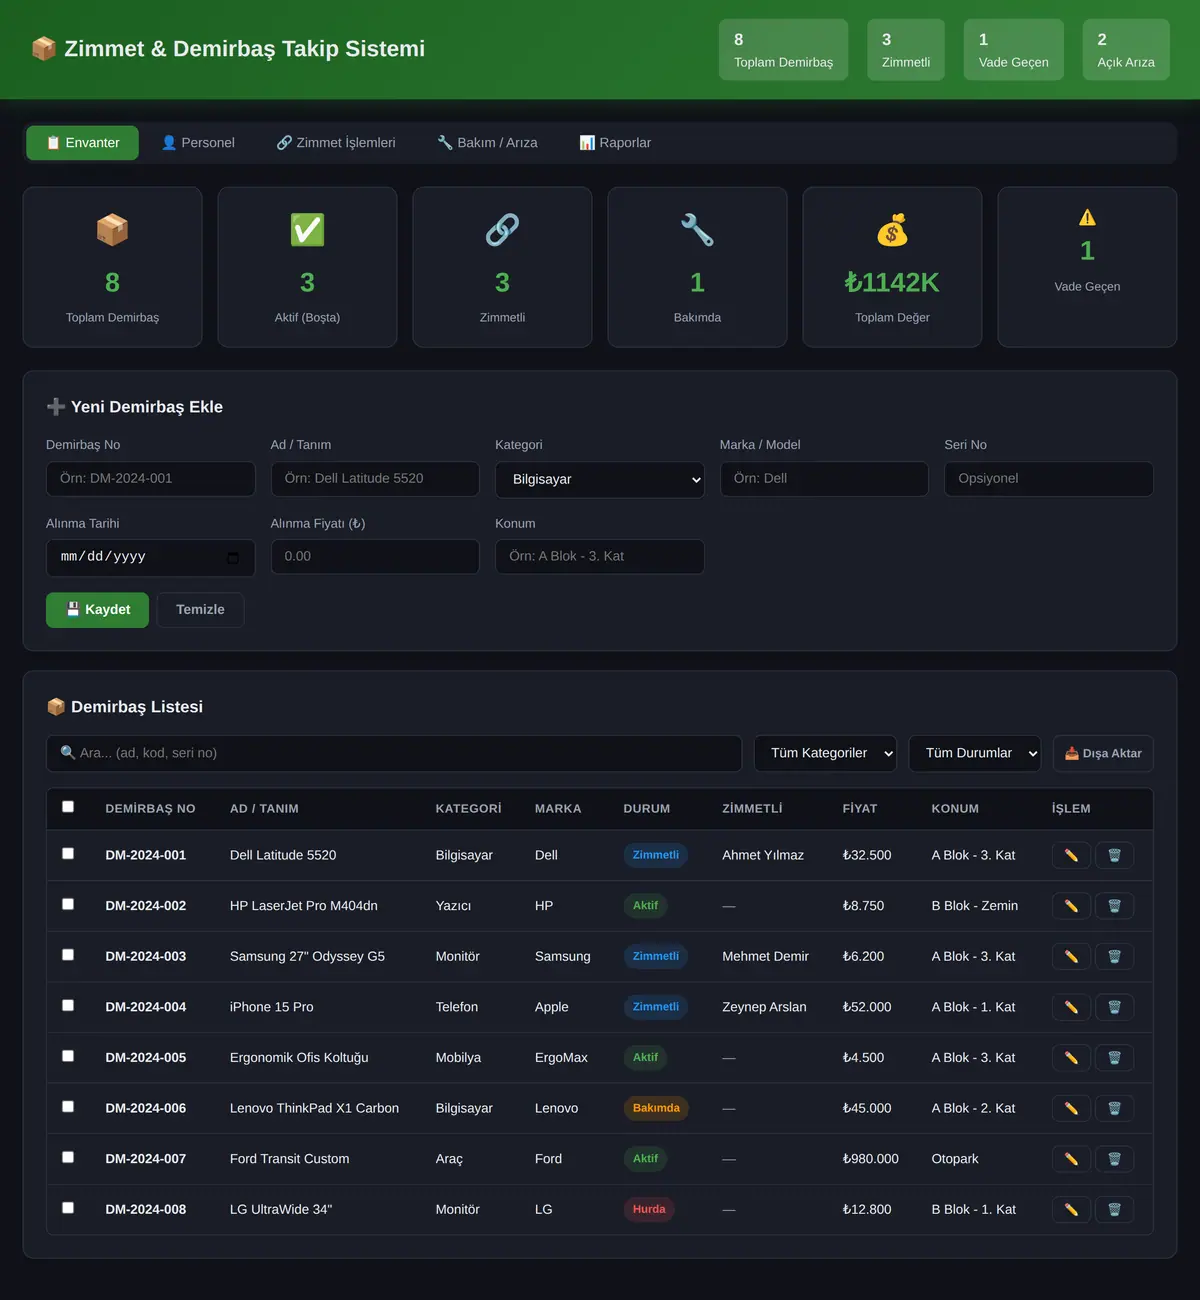Edit the iPhone 15 Pro entry
This screenshot has height=1300, width=1200.
(1071, 1007)
